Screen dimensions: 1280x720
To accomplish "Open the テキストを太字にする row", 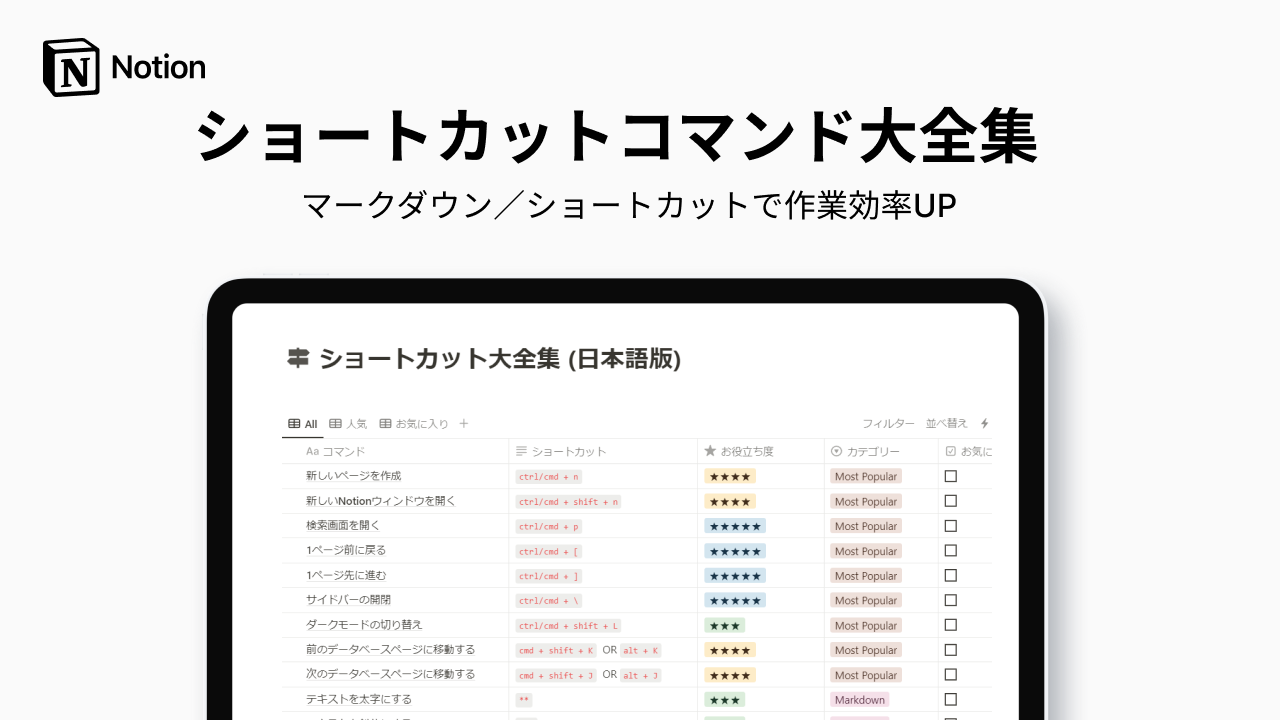I will [359, 700].
